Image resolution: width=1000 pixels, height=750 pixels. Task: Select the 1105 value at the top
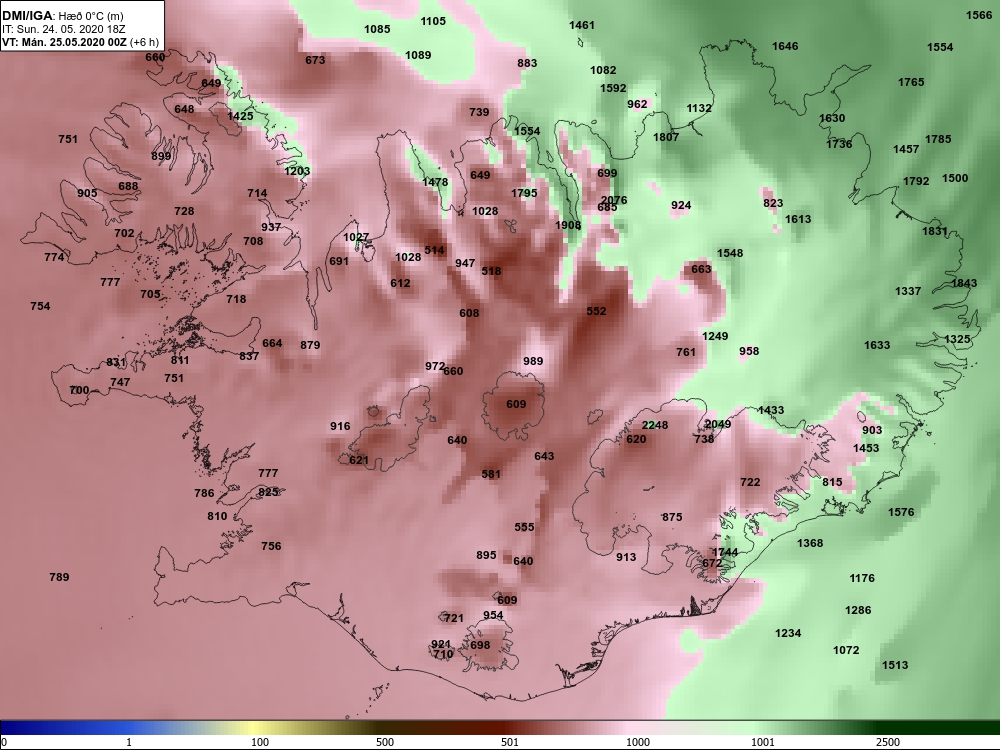(433, 21)
